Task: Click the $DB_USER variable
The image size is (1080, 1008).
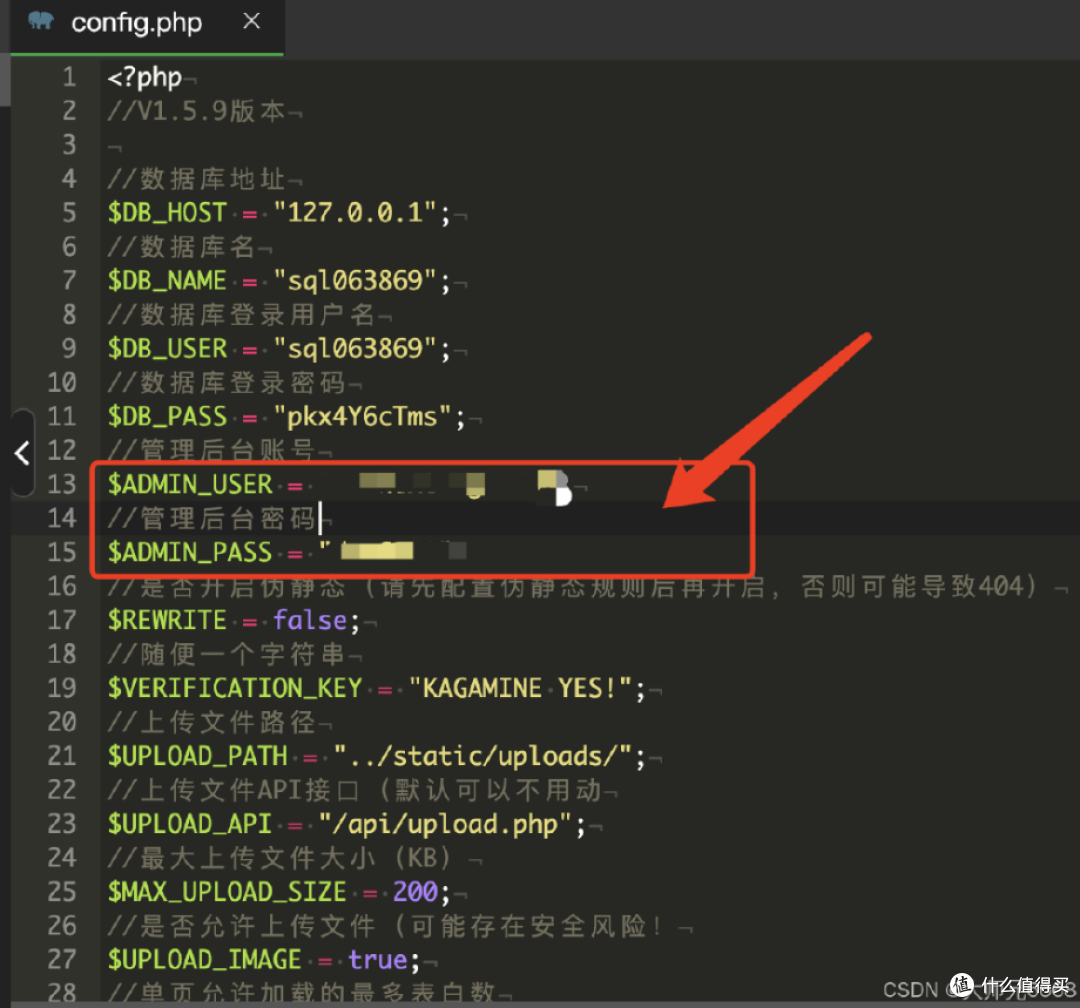Action: coord(167,349)
